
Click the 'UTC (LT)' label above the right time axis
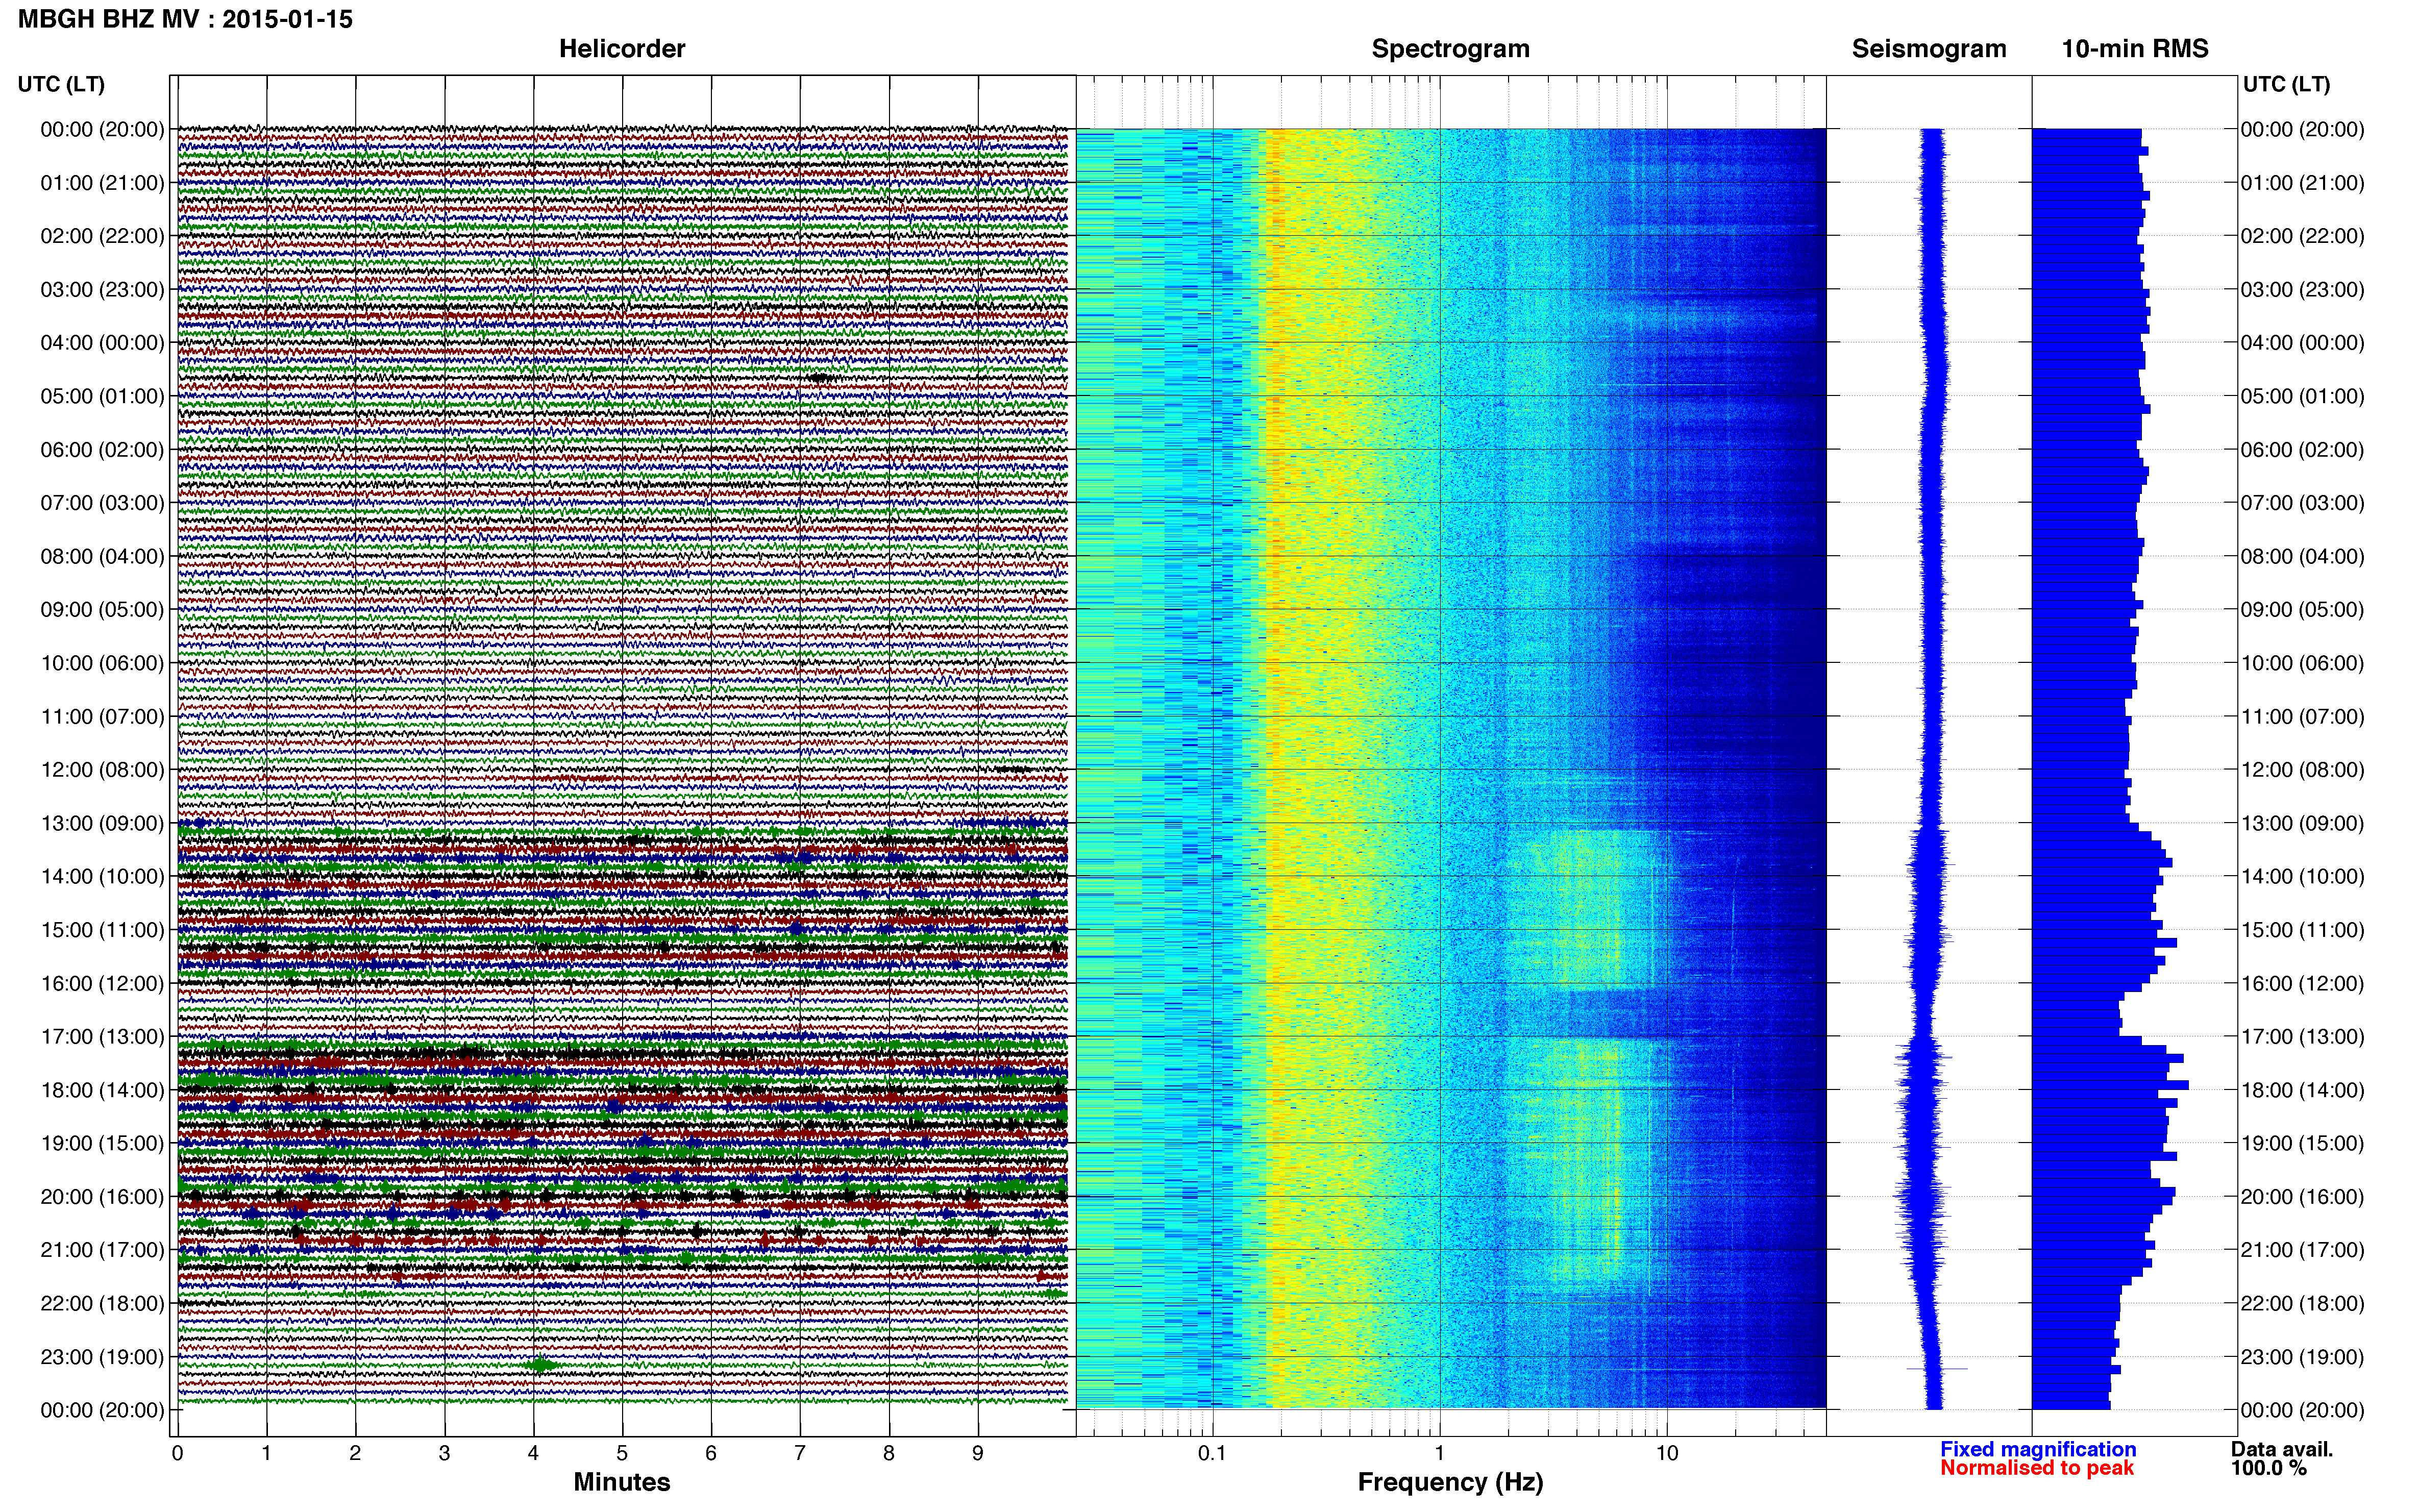2286,84
